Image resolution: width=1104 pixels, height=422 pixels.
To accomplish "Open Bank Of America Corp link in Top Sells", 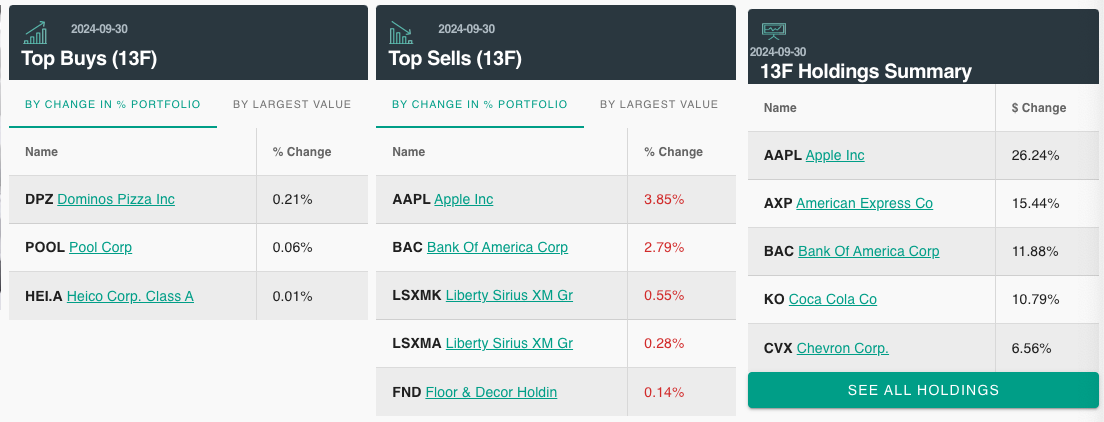I will tap(498, 247).
